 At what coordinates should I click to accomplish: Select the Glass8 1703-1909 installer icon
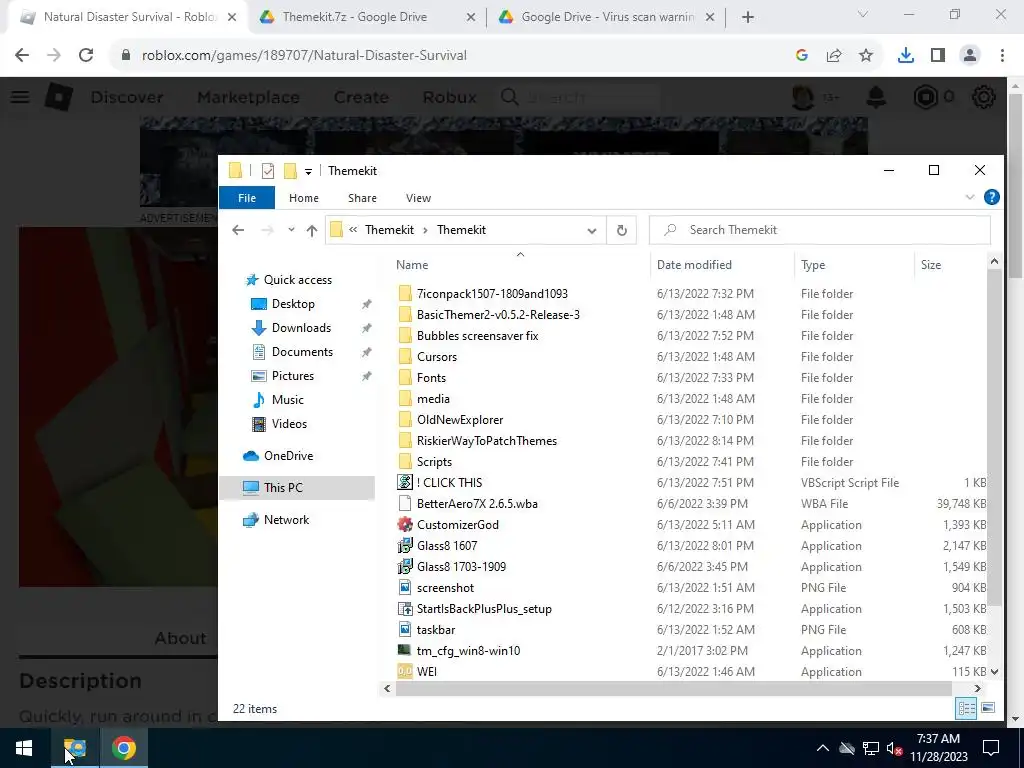pos(405,566)
